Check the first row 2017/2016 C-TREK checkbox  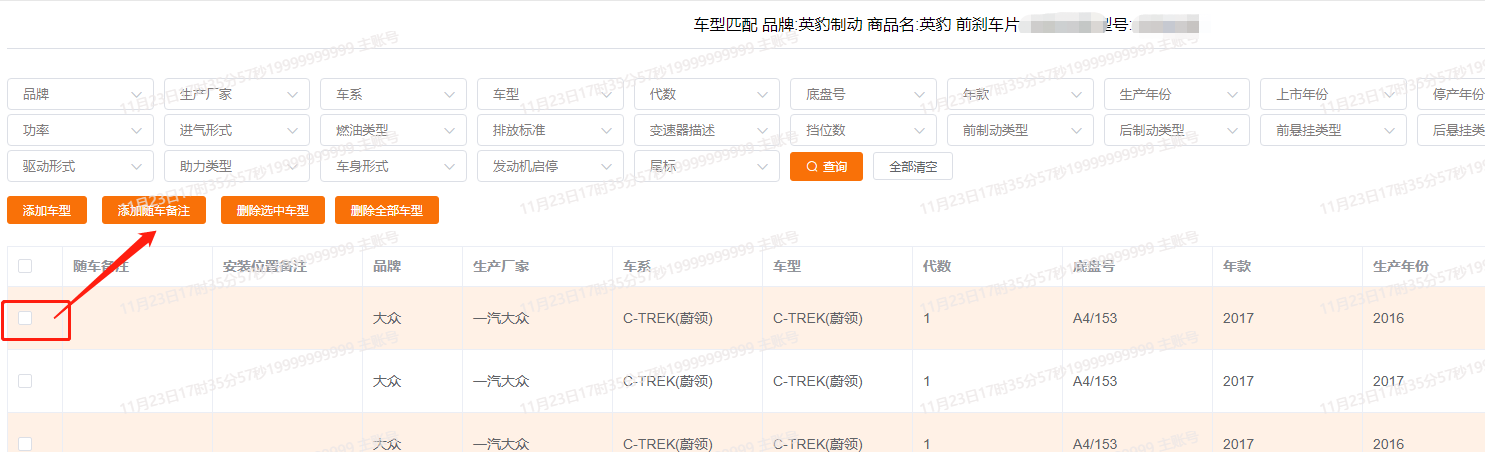pyautogui.click(x=25, y=318)
